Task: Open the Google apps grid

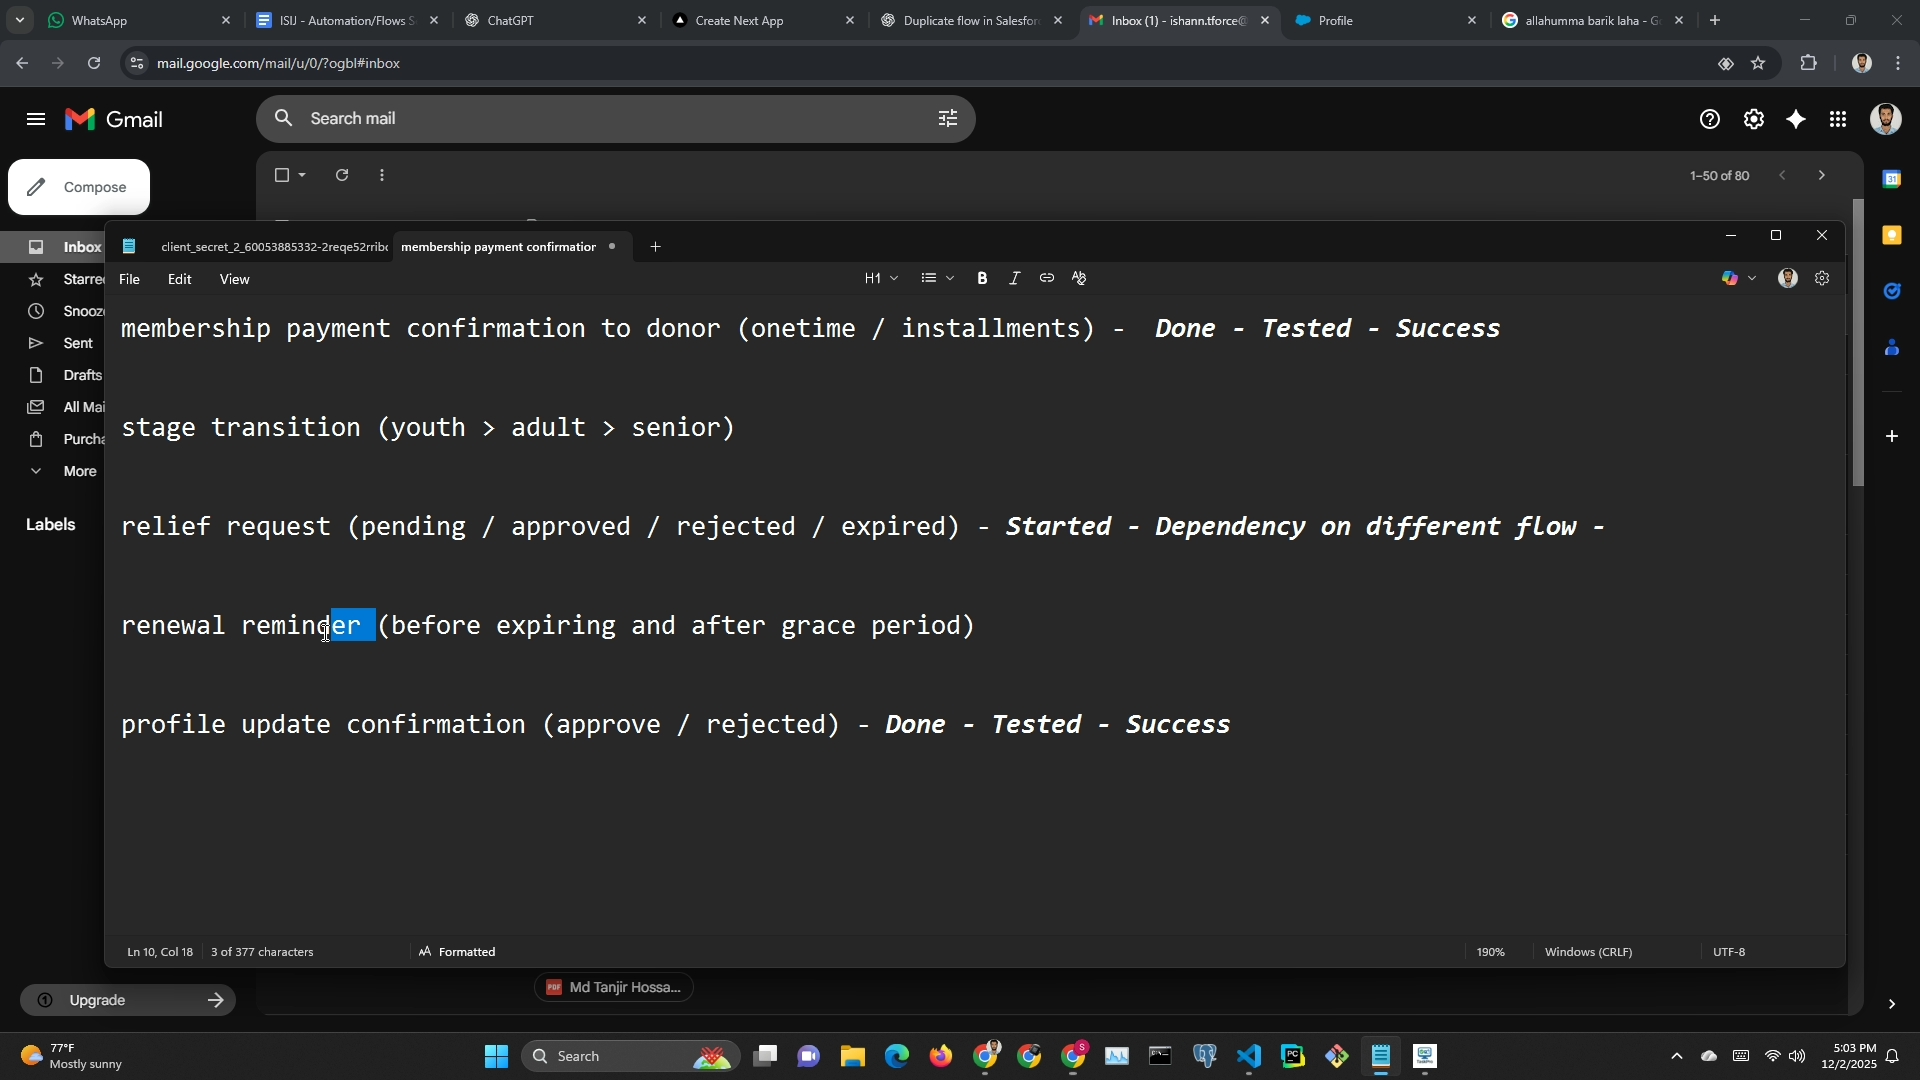Action: pos(1838,120)
